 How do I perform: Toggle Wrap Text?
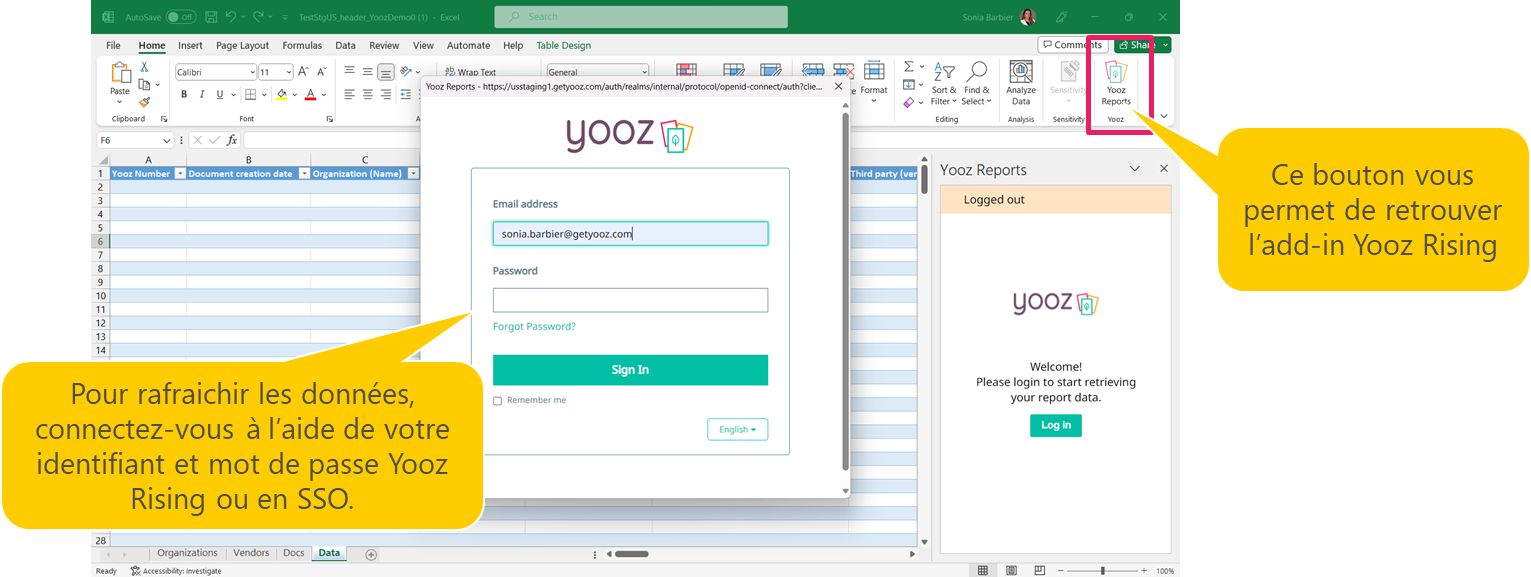(x=470, y=72)
